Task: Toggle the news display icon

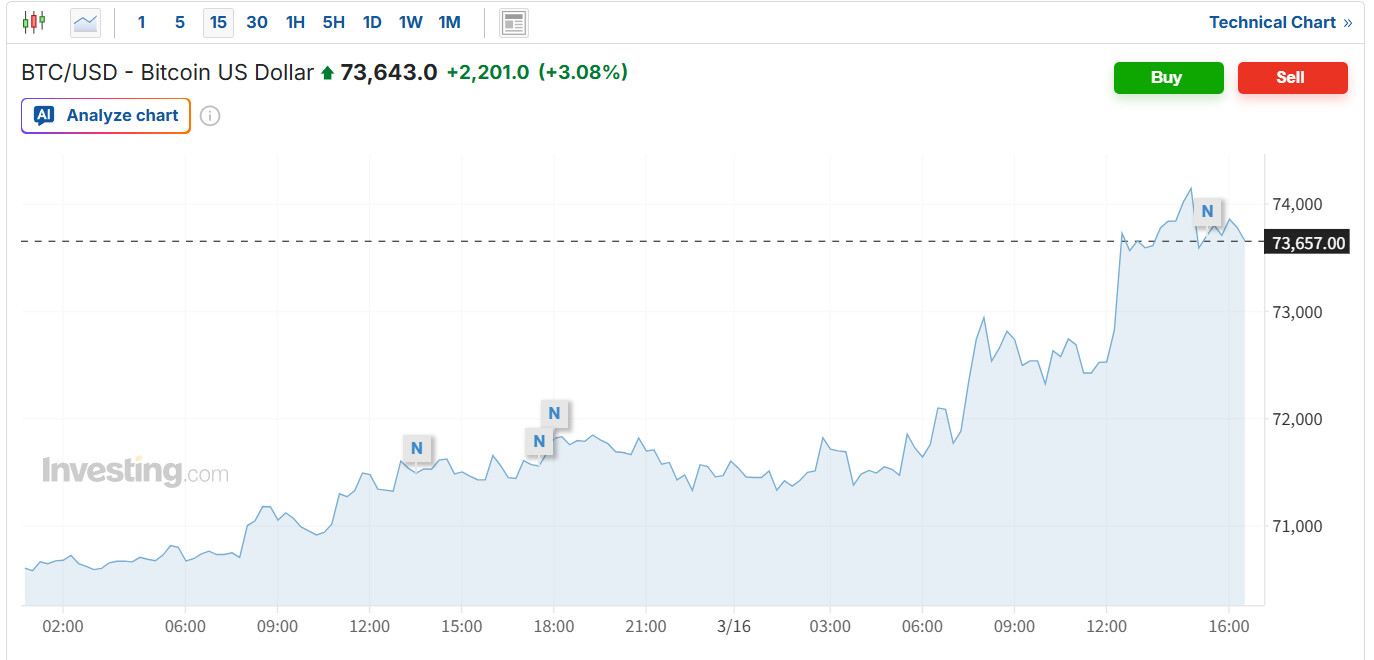Action: coord(514,22)
